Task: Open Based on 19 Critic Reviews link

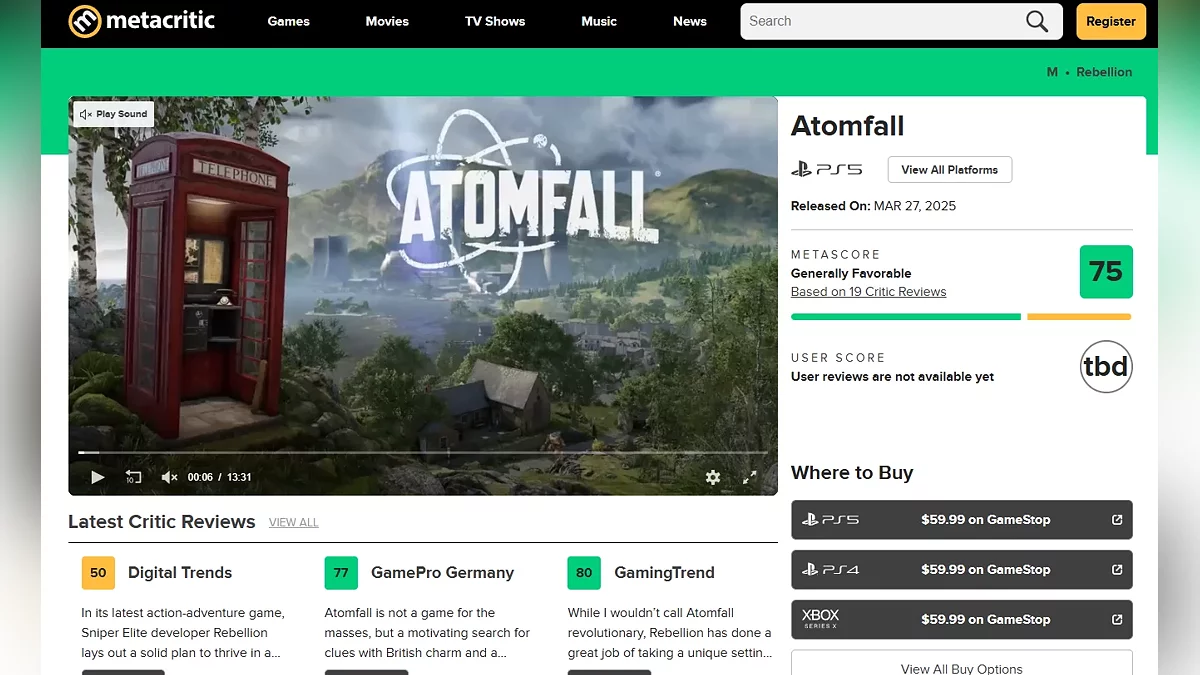Action: 868,292
